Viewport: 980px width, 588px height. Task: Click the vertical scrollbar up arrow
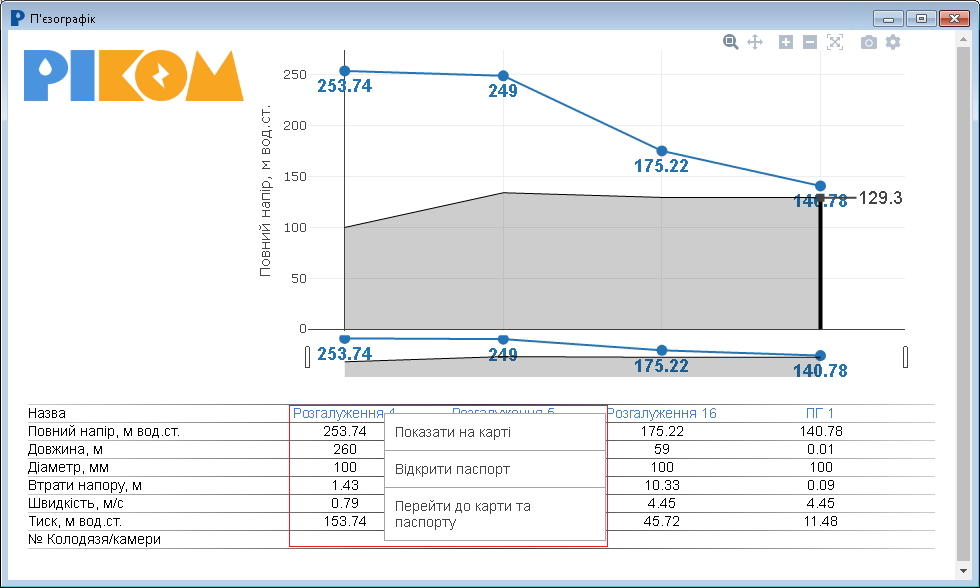click(x=963, y=39)
